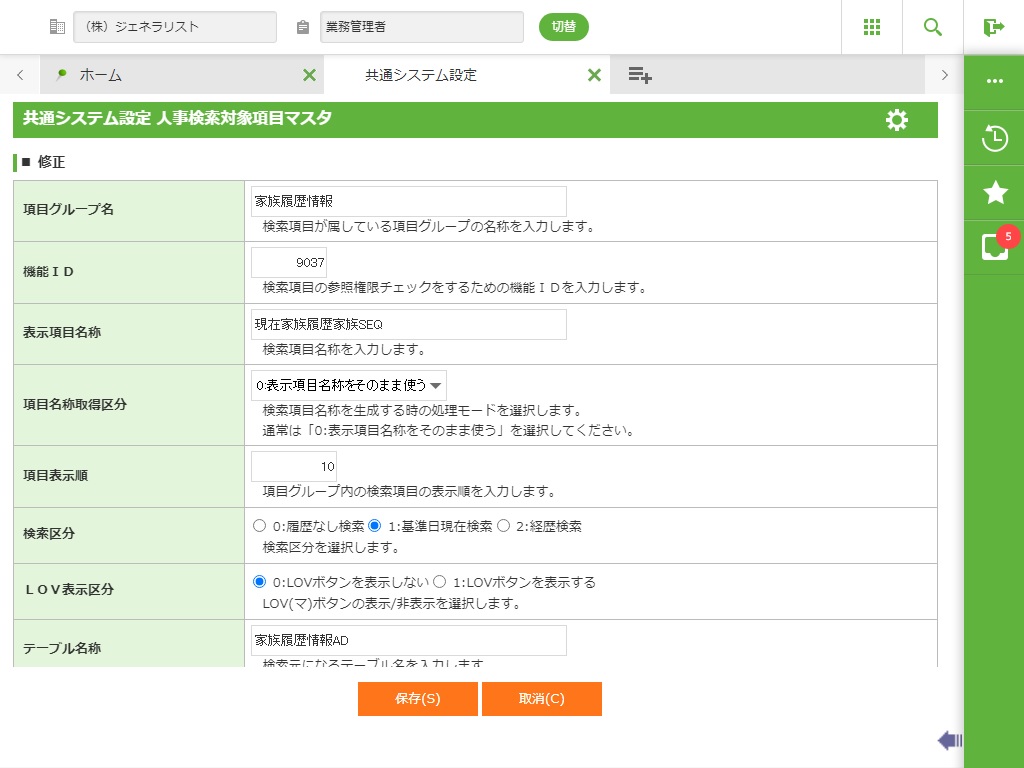Select the 0:履歴なし検索 radio button
The image size is (1024, 768).
(x=260, y=526)
